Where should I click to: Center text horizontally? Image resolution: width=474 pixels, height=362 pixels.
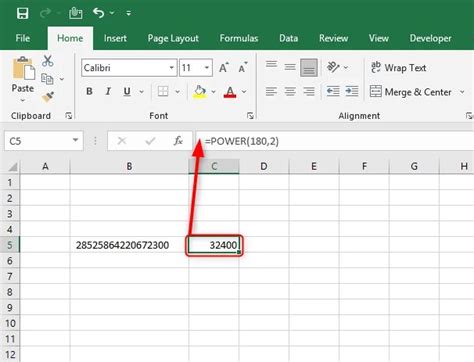pyautogui.click(x=290, y=91)
